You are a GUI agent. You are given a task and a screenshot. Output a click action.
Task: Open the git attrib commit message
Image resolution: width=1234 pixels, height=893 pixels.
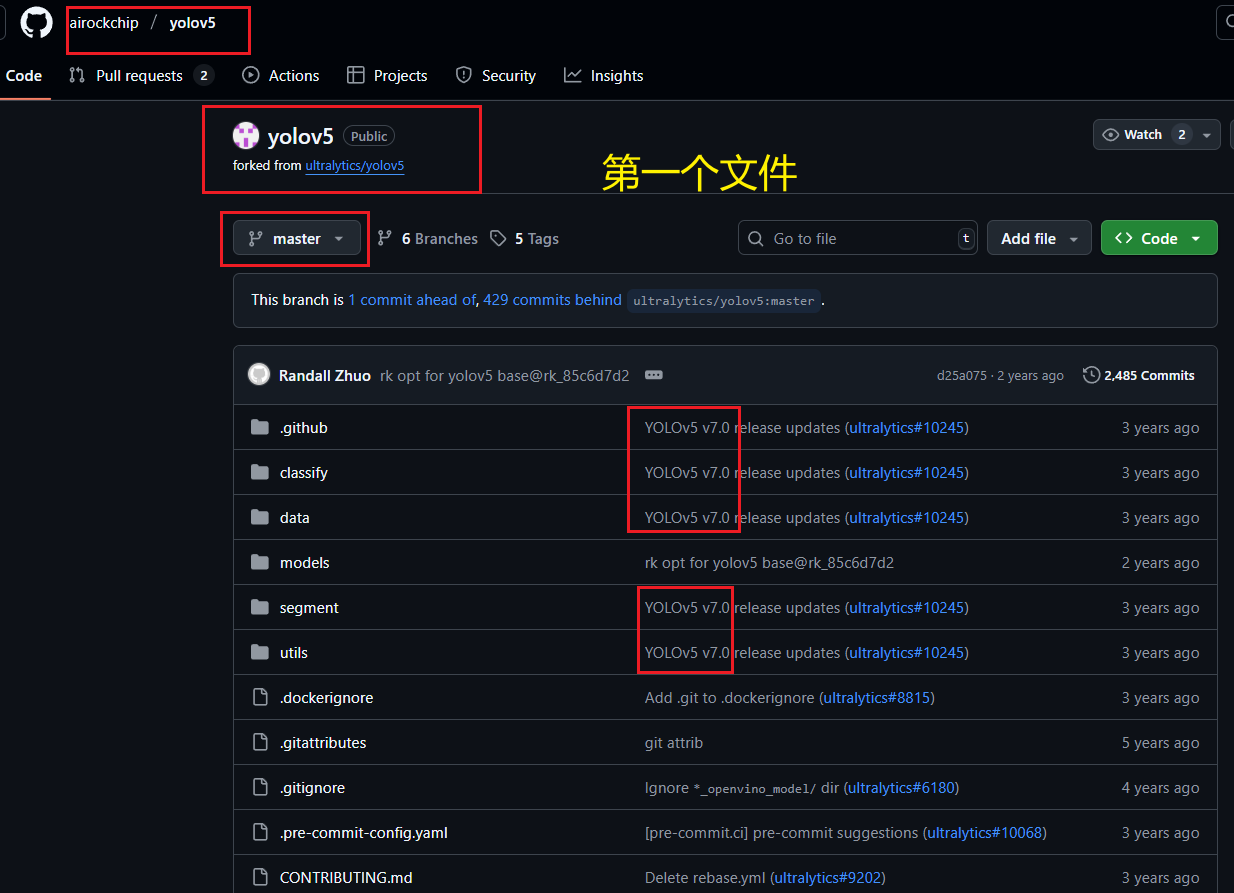click(674, 743)
